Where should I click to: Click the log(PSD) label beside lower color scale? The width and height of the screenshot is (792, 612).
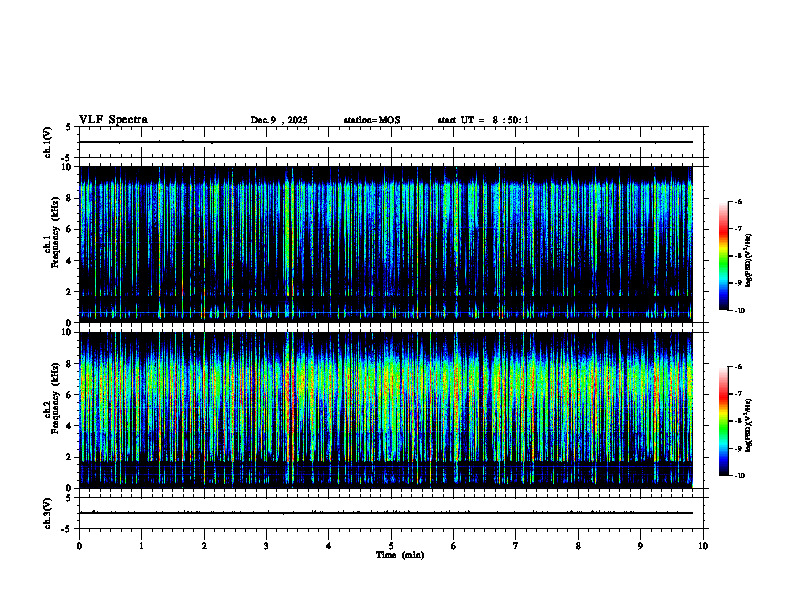(749, 425)
